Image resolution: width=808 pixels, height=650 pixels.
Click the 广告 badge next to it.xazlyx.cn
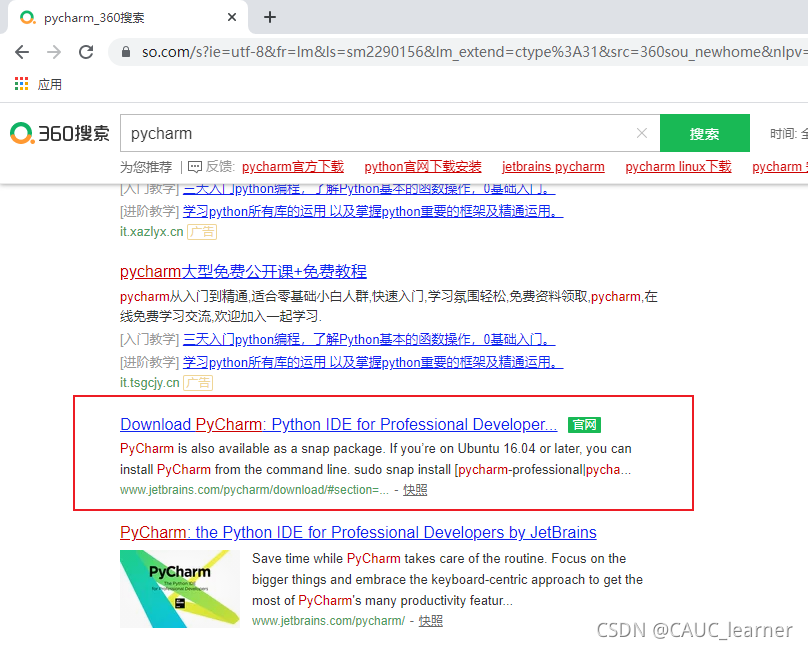202,232
